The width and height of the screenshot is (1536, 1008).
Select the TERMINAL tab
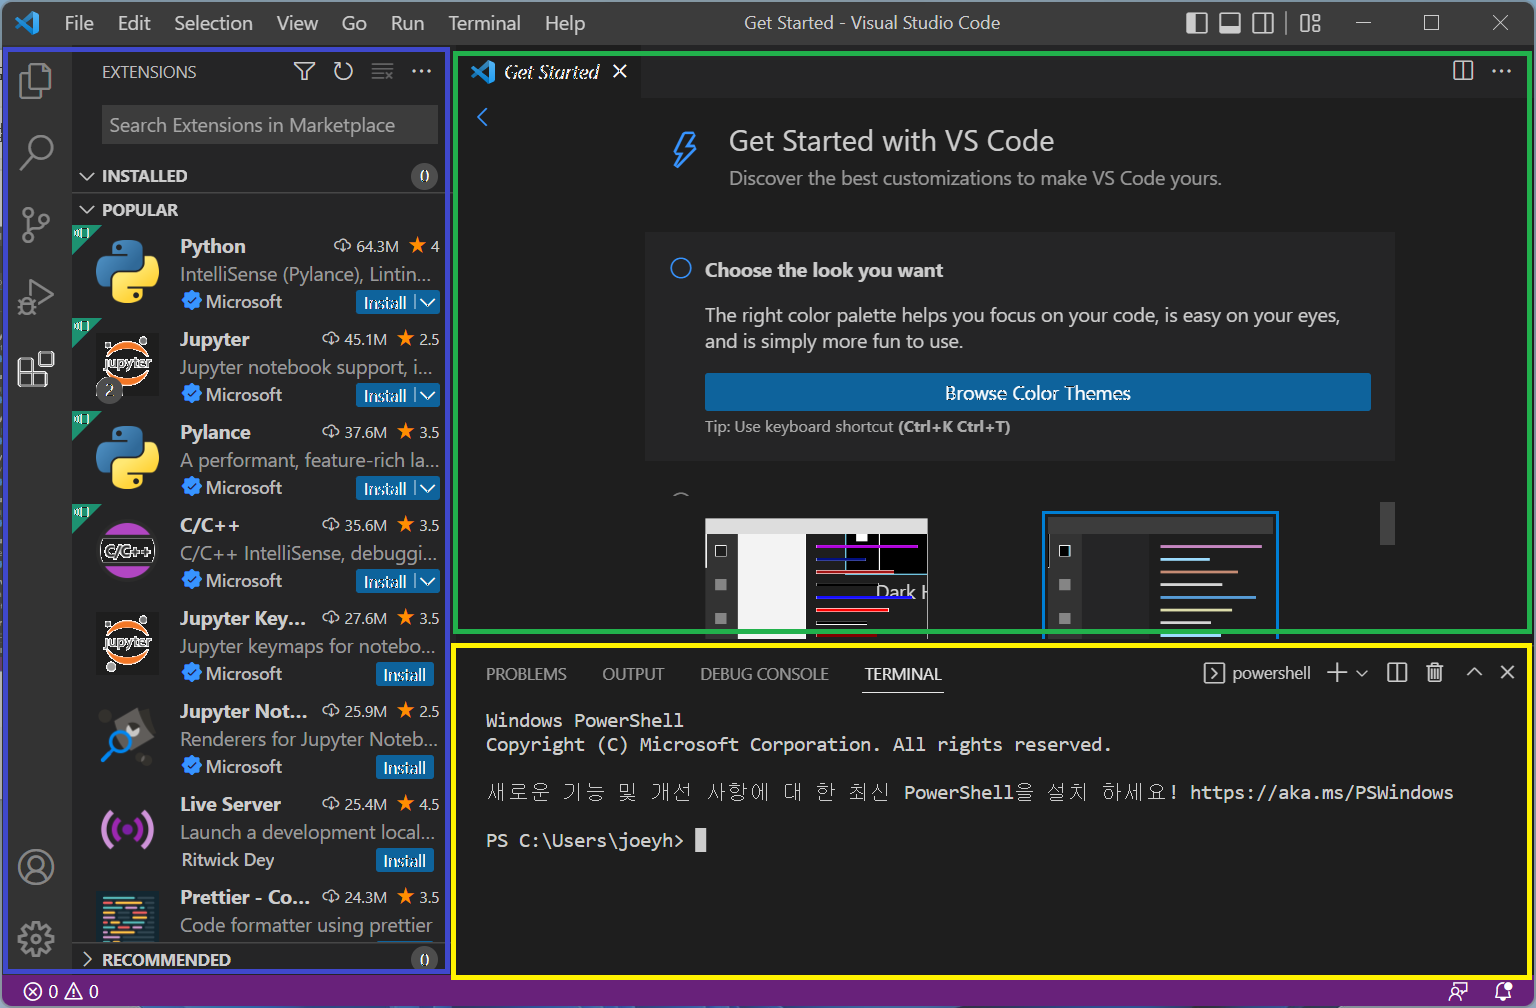[903, 674]
